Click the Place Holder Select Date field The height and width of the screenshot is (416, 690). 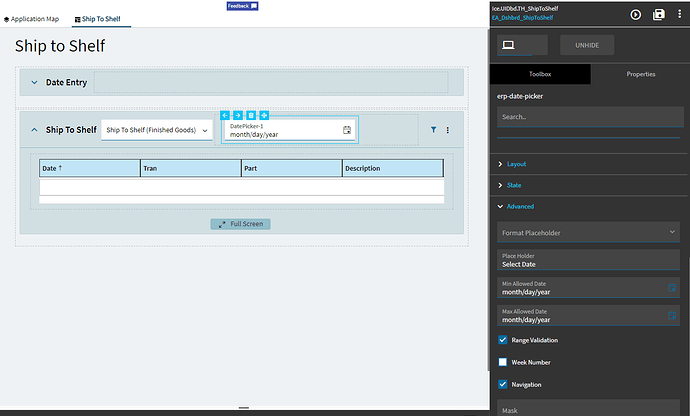588,260
